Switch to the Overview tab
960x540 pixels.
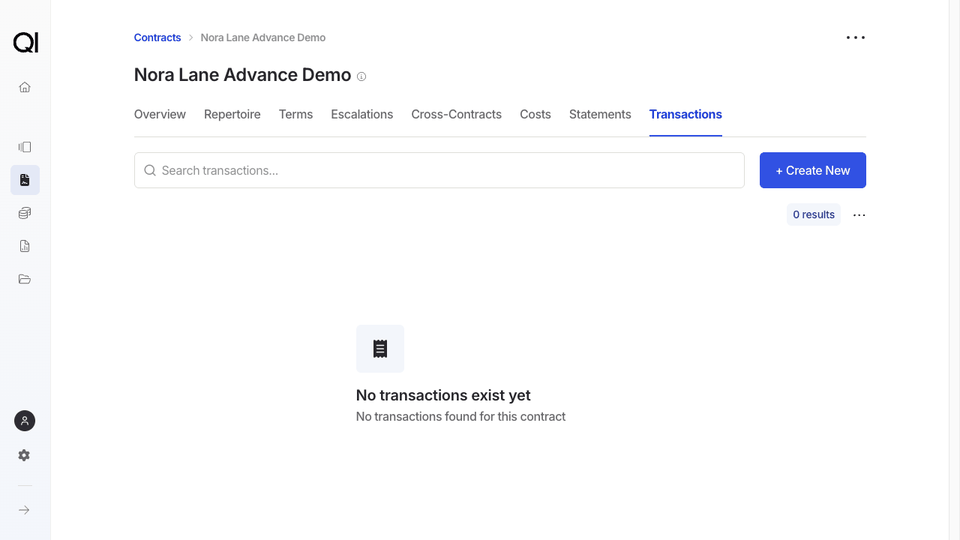[x=160, y=114]
